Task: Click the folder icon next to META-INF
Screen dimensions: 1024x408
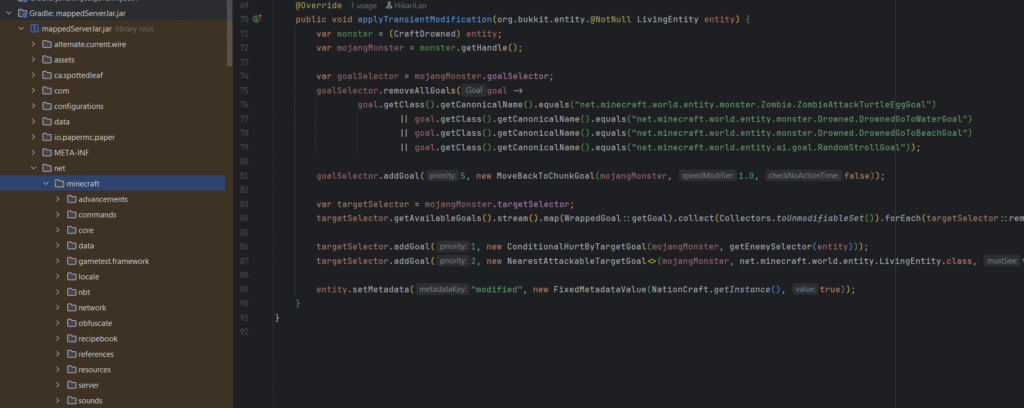Action: pyautogui.click(x=47, y=153)
